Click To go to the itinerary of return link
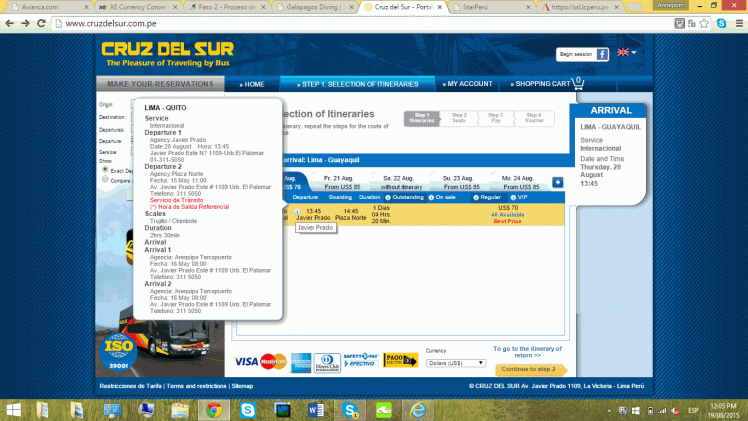748x421 pixels. point(527,352)
